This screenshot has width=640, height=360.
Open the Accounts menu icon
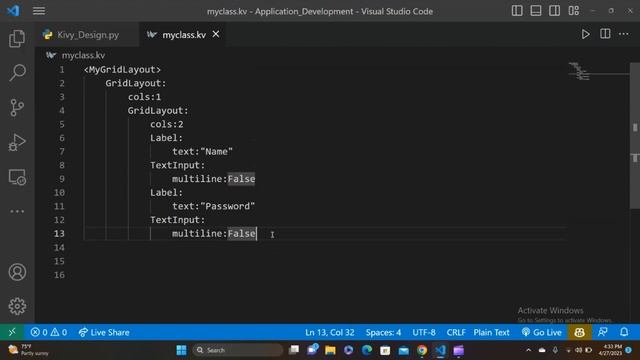17,272
